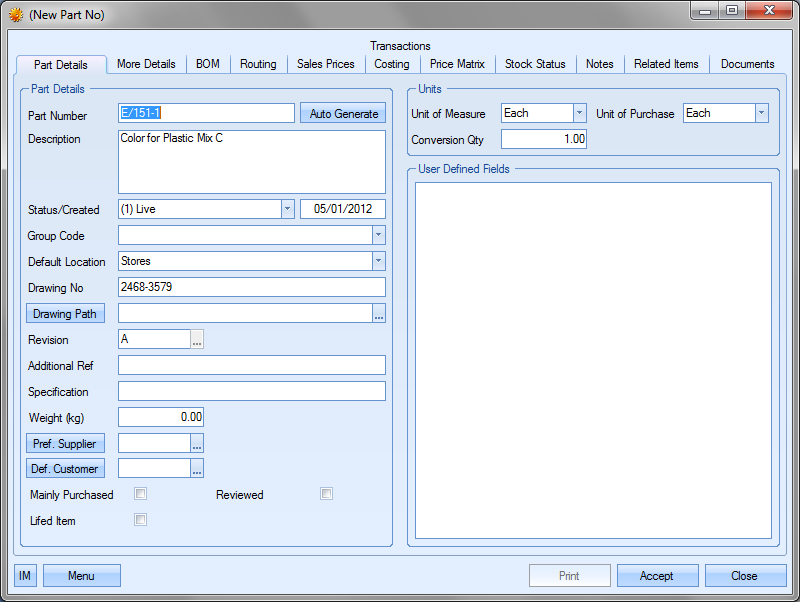This screenshot has width=800, height=602.
Task: Expand the Status/Created dropdown
Action: [x=287, y=209]
